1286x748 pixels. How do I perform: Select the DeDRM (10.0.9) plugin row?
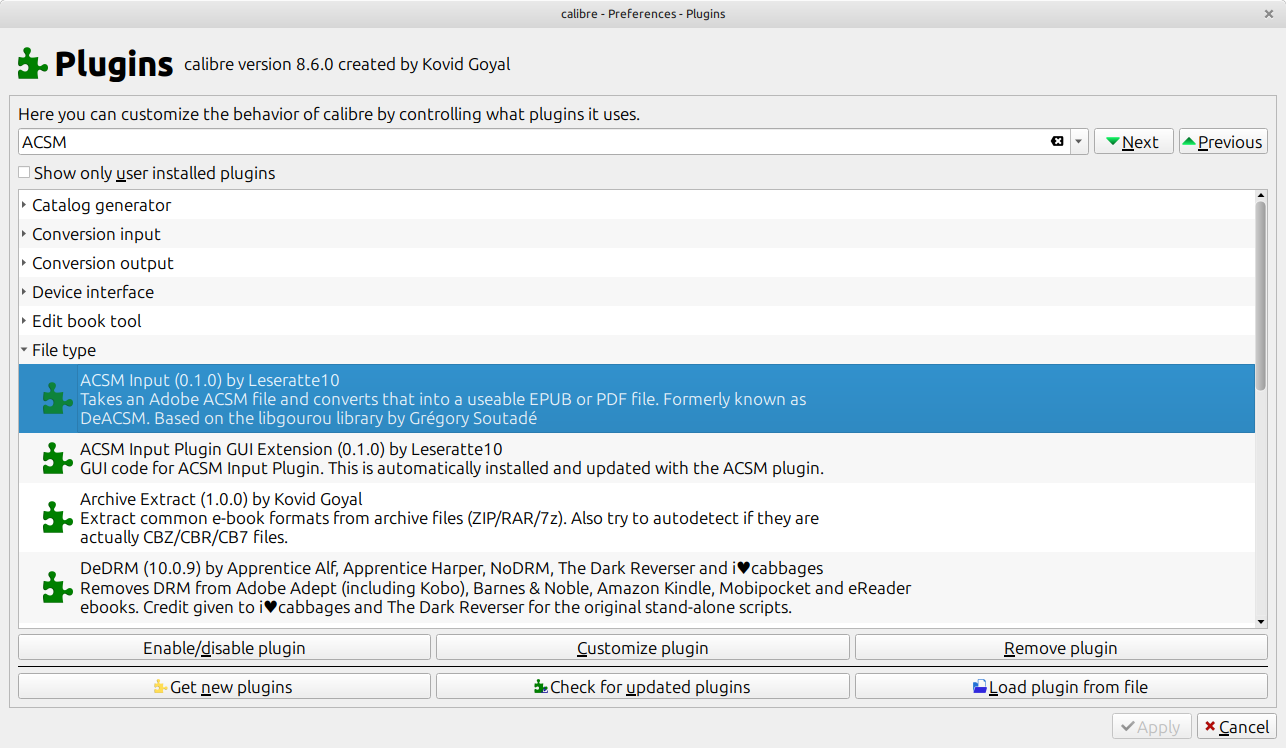tap(636, 587)
